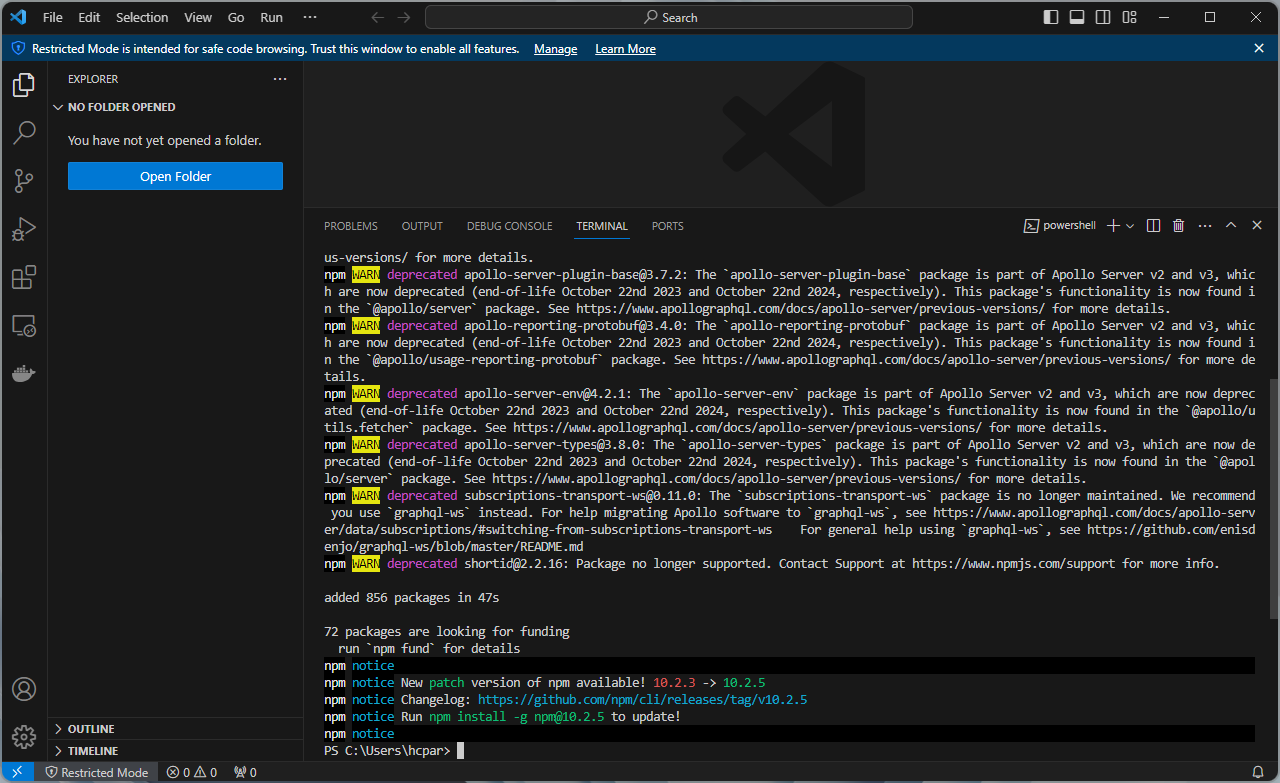Screen dimensions: 1280x783
Task: Split the terminal panel
Action: pyautogui.click(x=1153, y=226)
